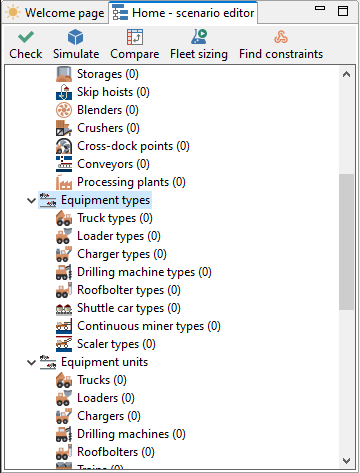Select the 'Roofbolter types (0)' row text
Viewport: 360px width, 473px height.
[x=129, y=290]
